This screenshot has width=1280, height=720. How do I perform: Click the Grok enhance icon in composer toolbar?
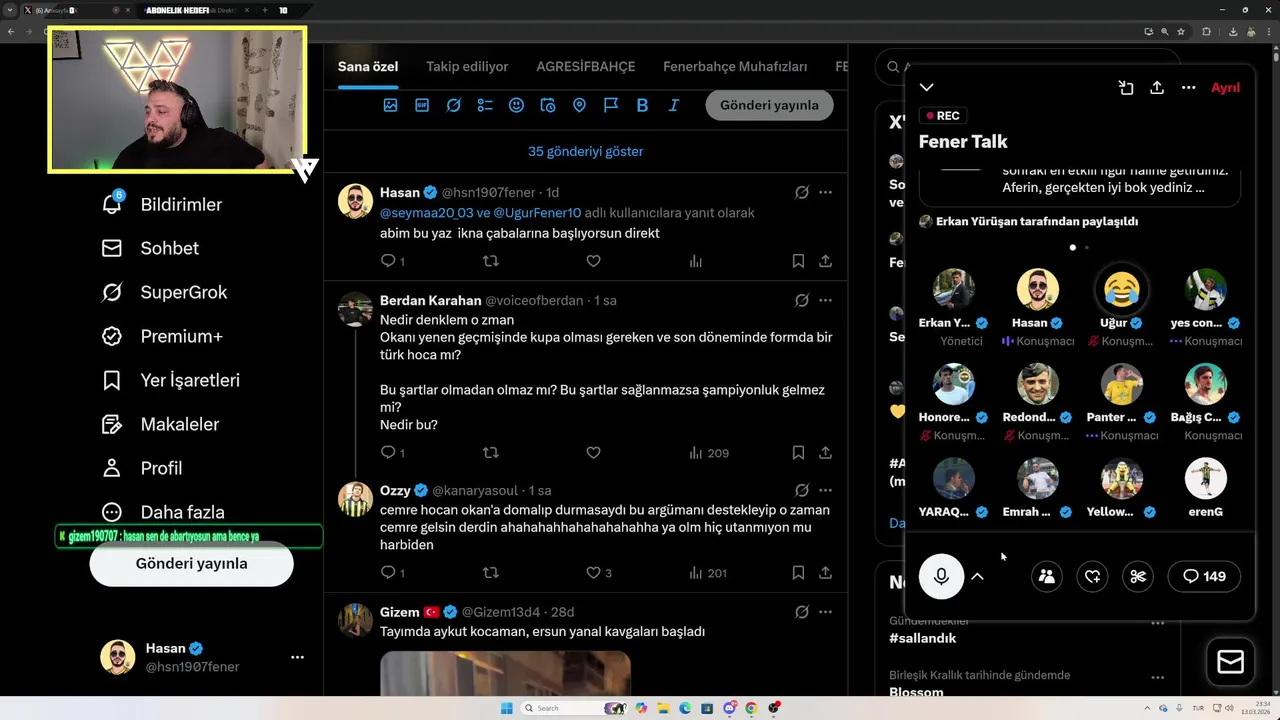pos(453,105)
